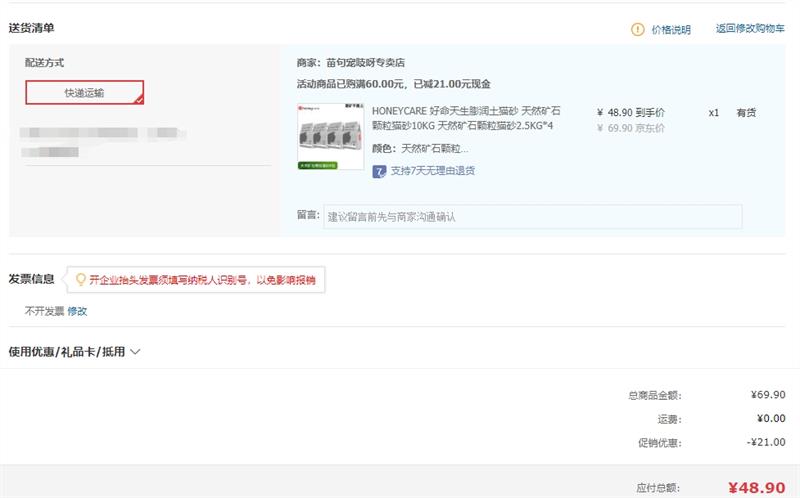Screen dimensions: 800x498
Task: Click the orange price info warning icon
Action: 638,30
